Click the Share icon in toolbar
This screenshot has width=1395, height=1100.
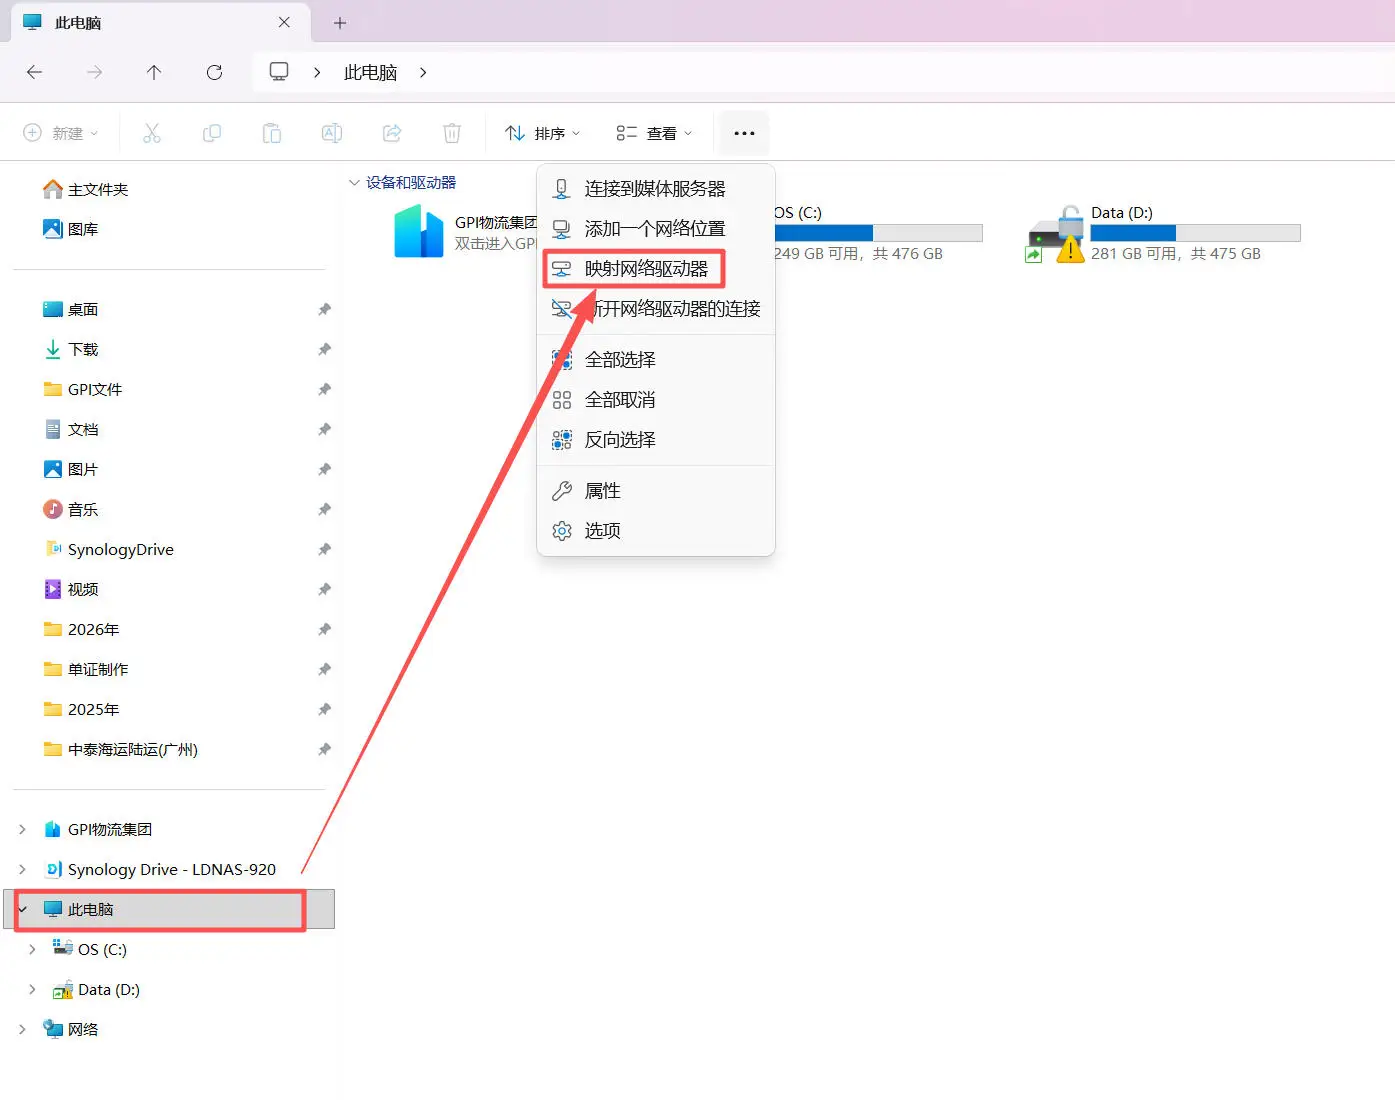pyautogui.click(x=392, y=133)
